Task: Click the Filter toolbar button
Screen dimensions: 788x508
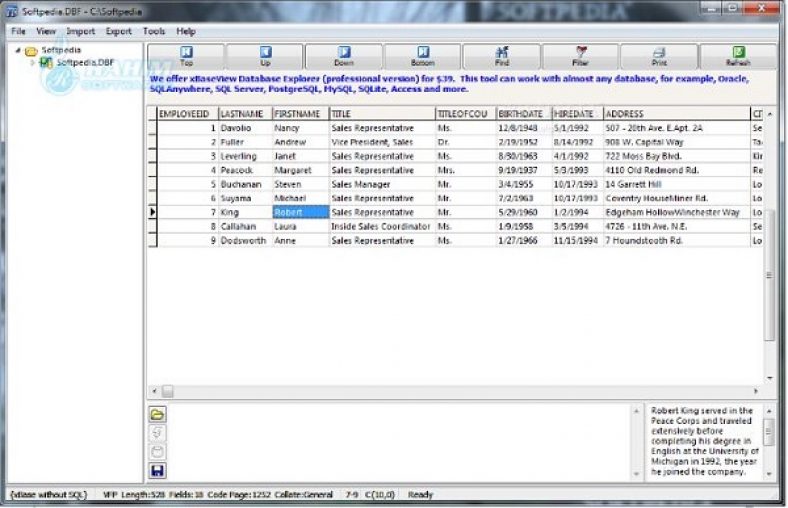Action: click(x=581, y=56)
